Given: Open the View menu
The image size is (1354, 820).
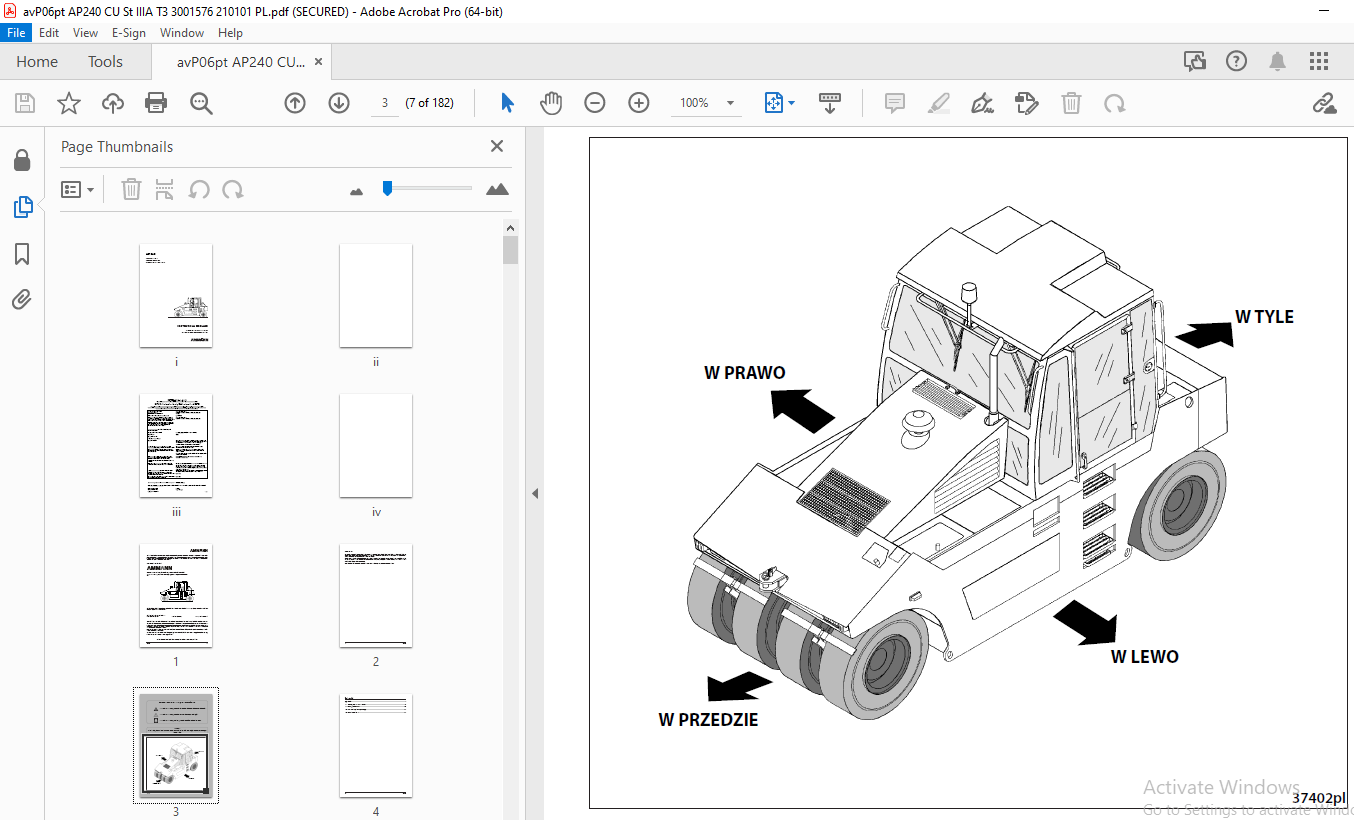Looking at the screenshot, I should coord(85,33).
